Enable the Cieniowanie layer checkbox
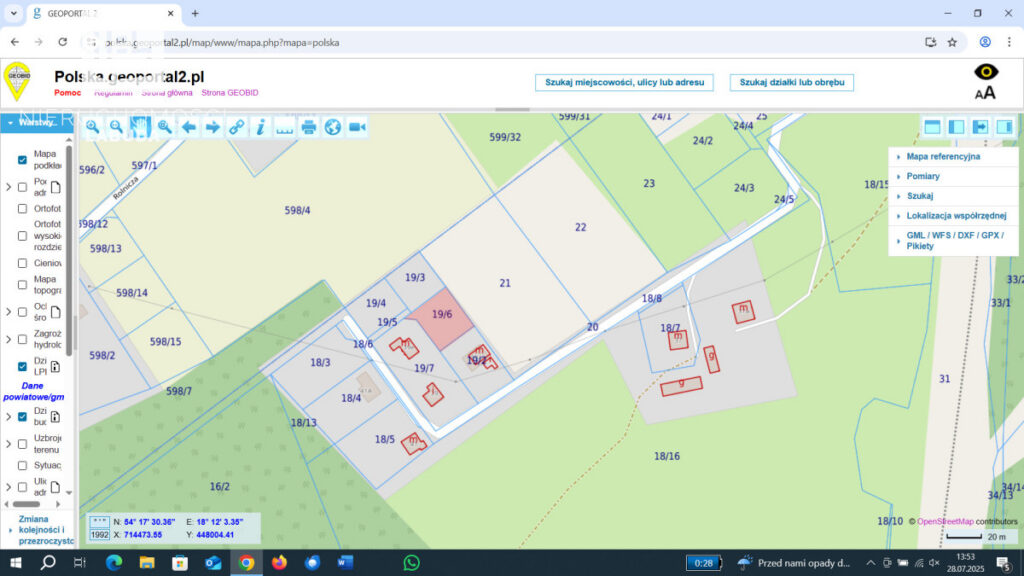The height and width of the screenshot is (576, 1024). [22, 263]
